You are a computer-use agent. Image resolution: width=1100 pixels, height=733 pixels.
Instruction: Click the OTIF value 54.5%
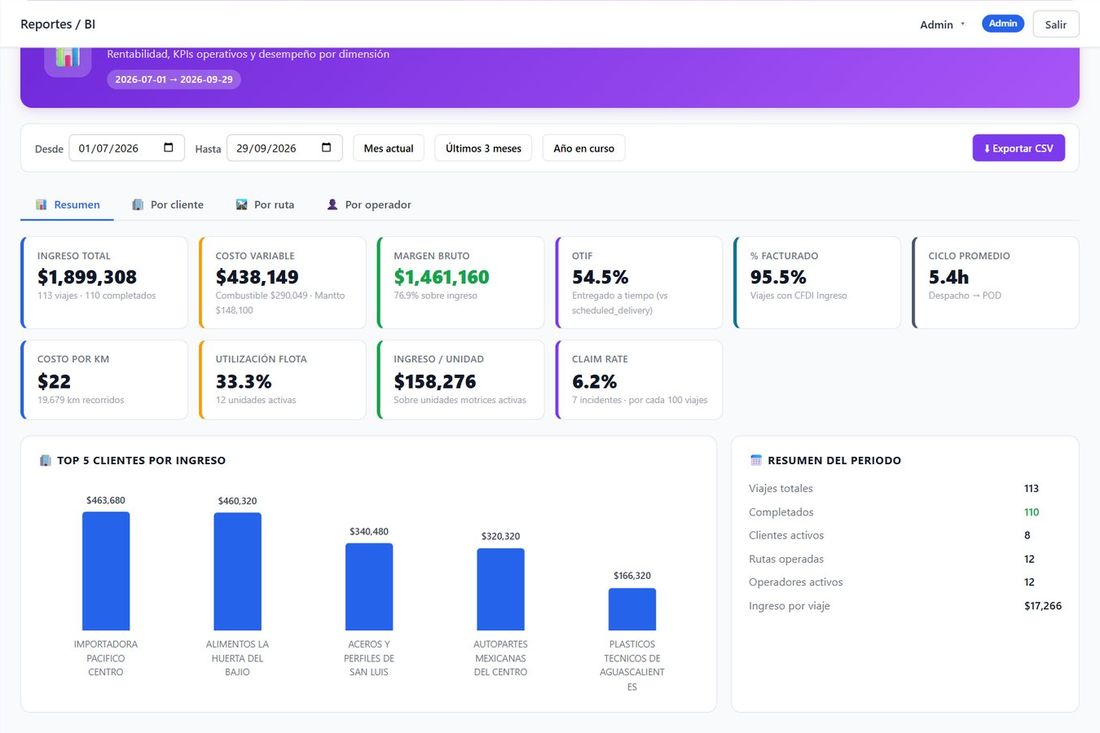[600, 277]
